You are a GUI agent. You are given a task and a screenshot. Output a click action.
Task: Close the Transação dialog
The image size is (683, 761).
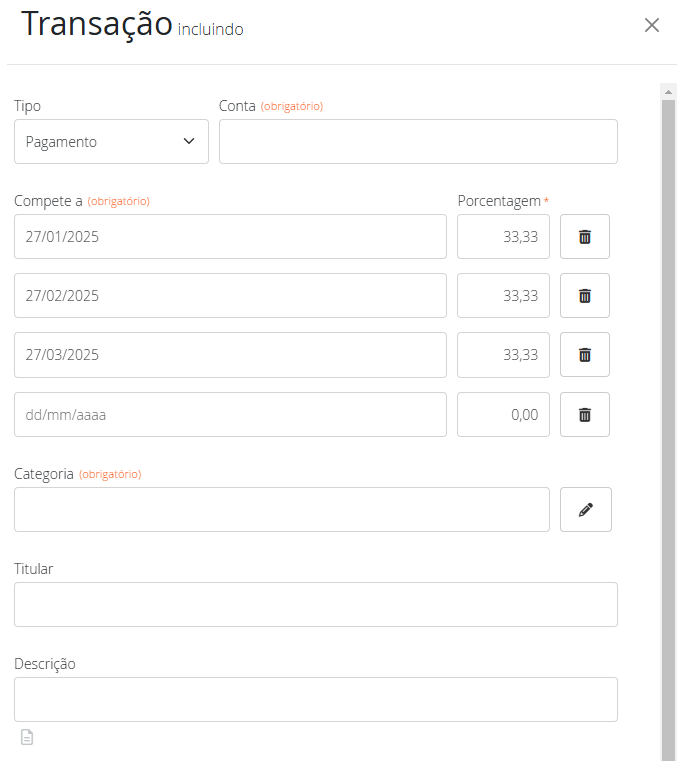click(x=652, y=26)
